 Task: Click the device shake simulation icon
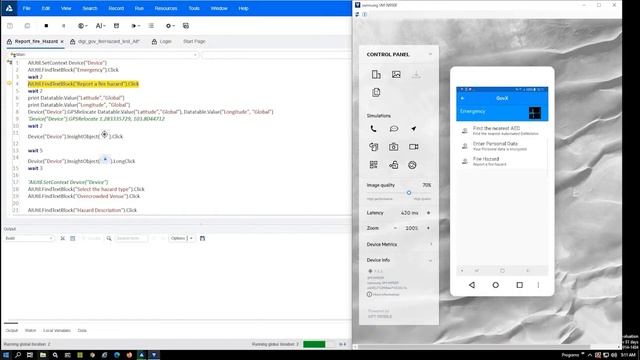[x=373, y=147]
